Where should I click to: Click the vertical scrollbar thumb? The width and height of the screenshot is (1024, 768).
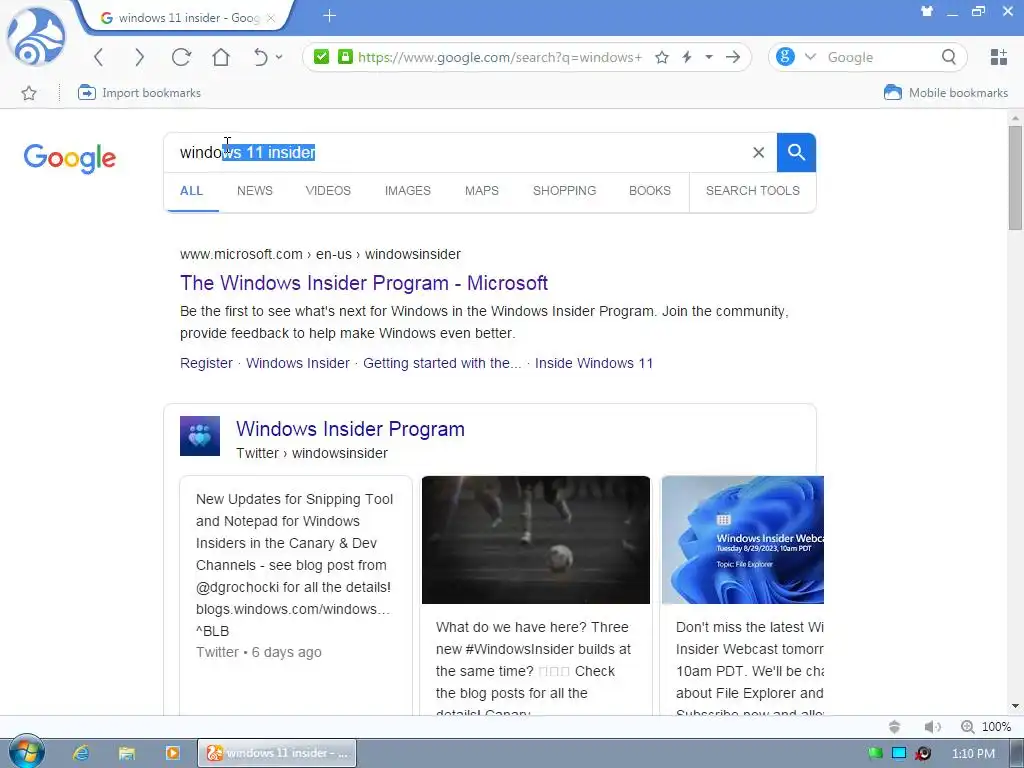[1015, 178]
